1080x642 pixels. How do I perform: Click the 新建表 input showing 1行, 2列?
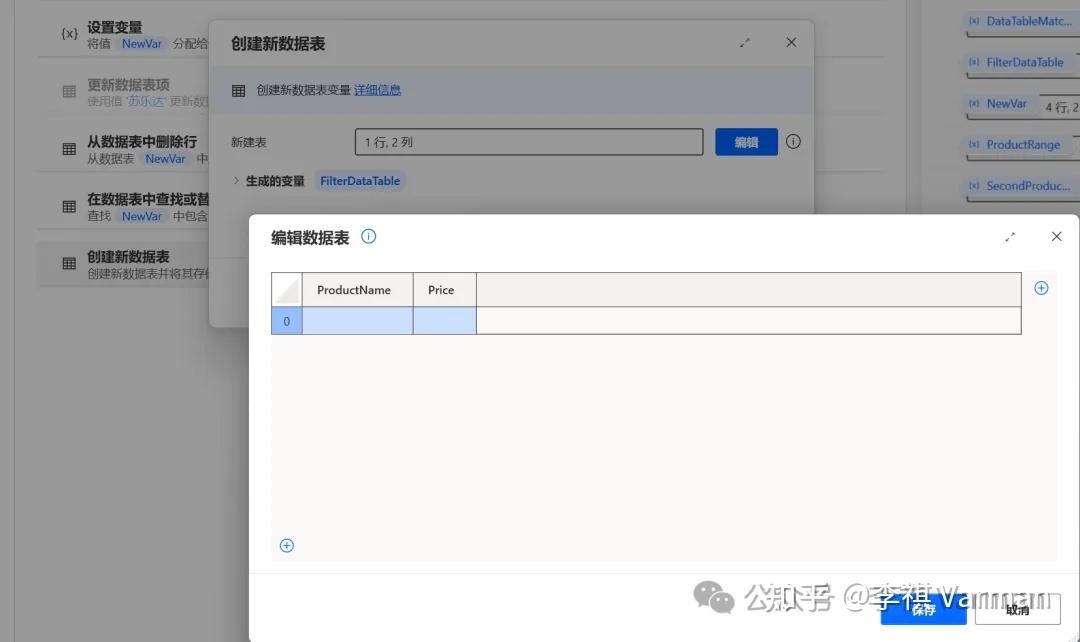[529, 141]
